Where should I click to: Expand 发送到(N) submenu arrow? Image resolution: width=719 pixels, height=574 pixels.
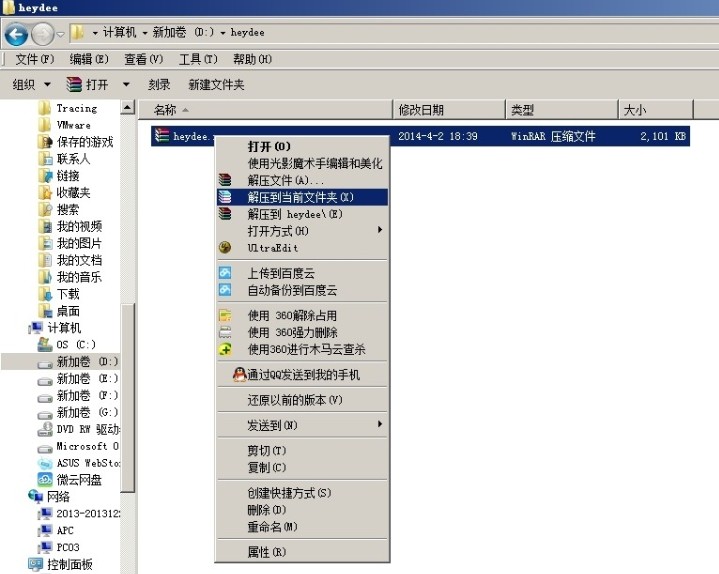380,424
